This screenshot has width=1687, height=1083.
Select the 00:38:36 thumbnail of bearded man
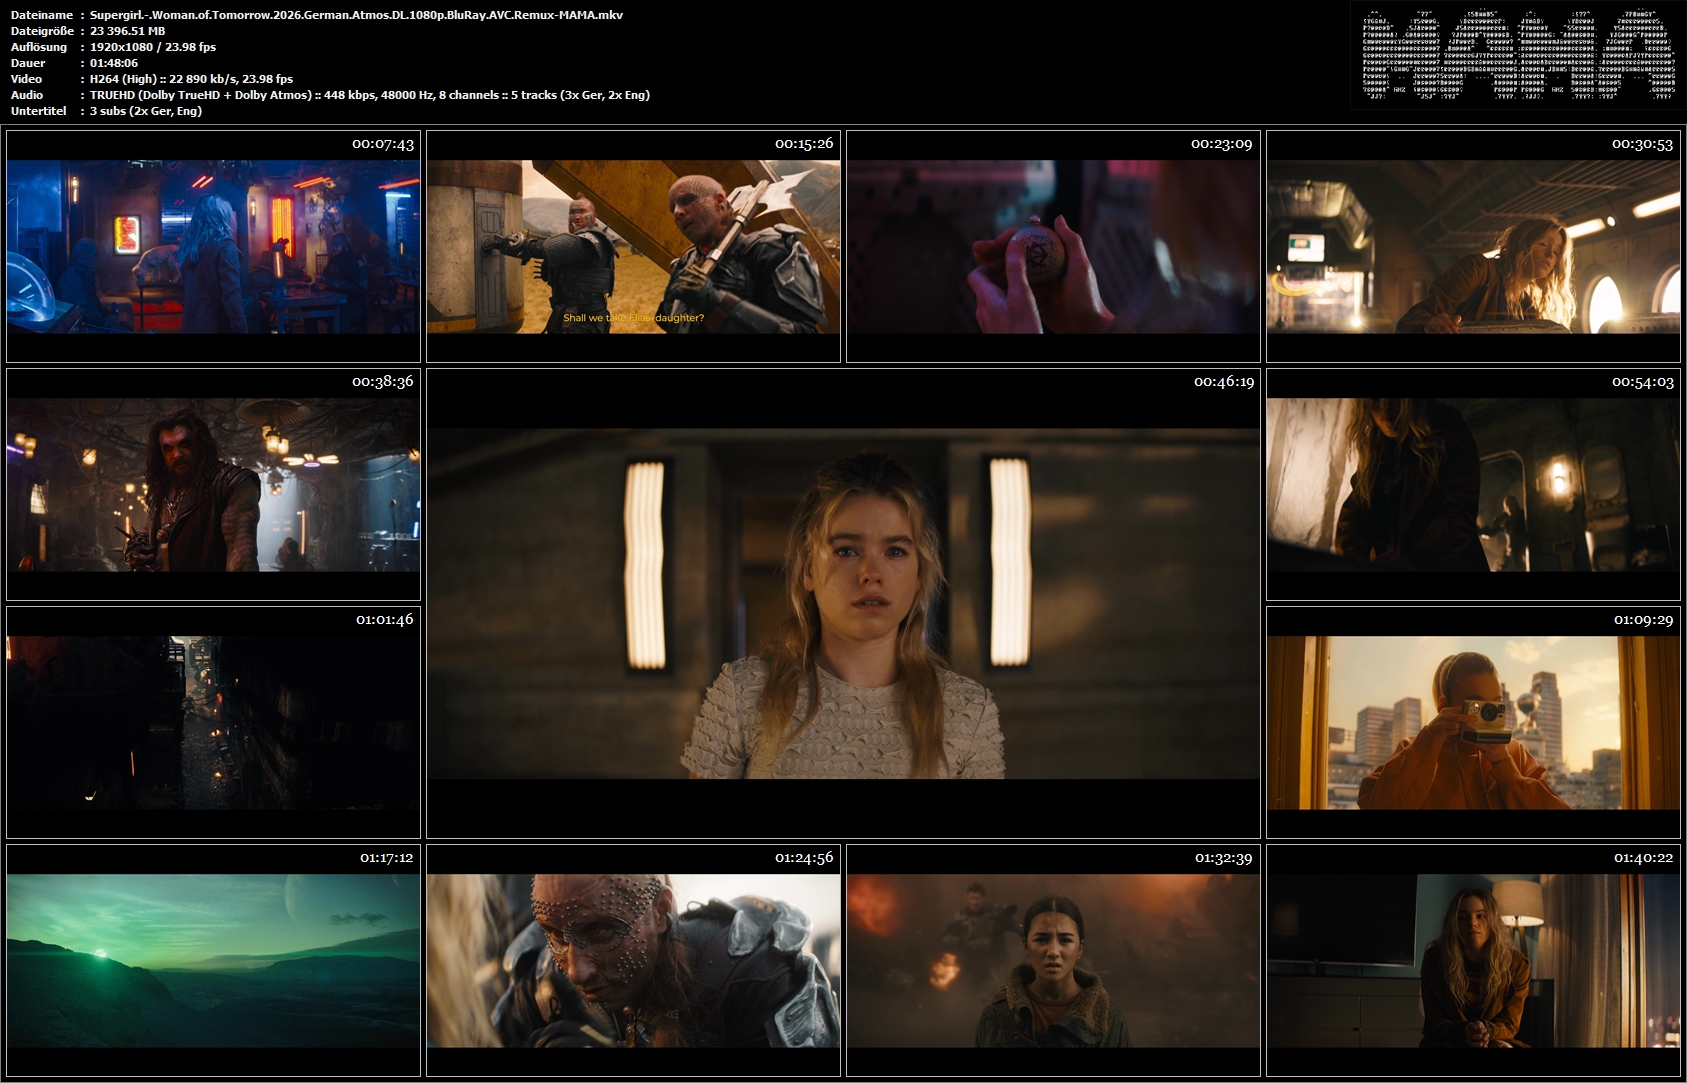click(213, 484)
